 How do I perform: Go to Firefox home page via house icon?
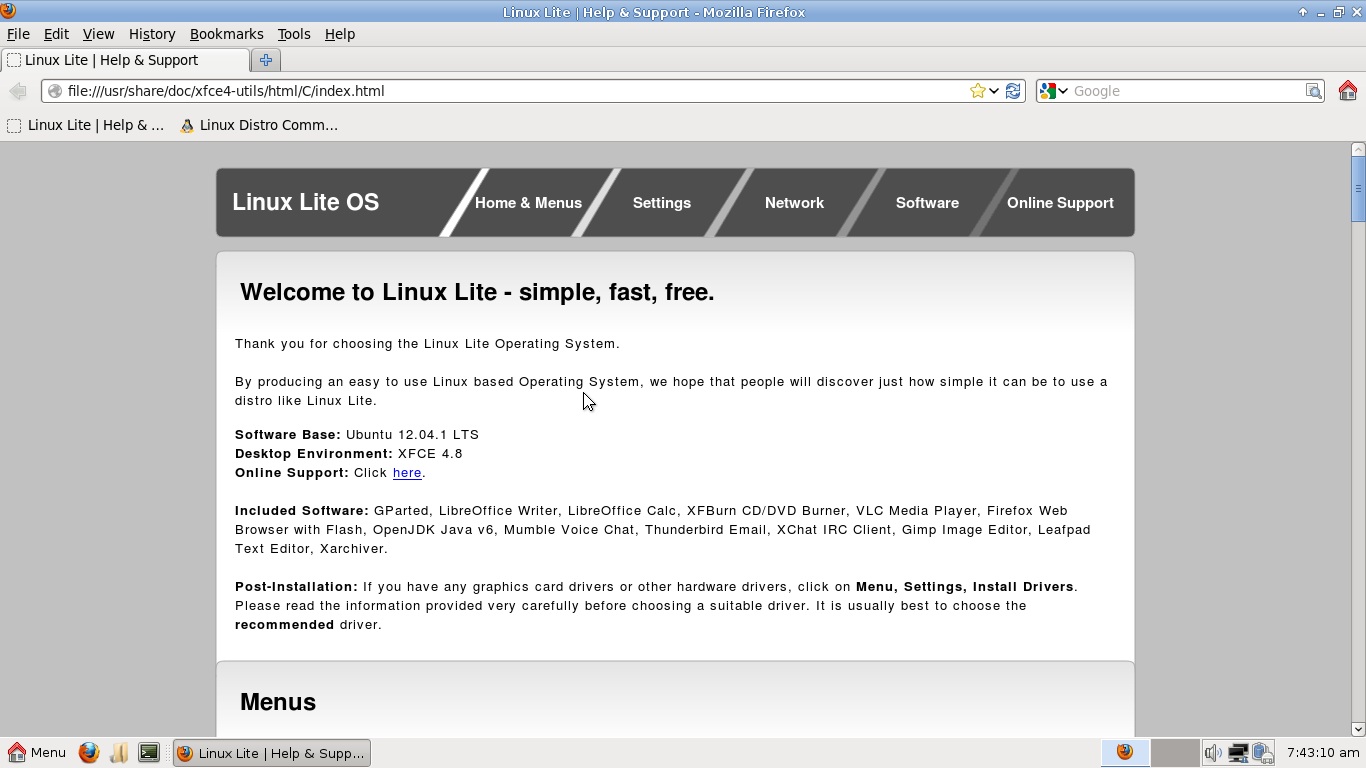(1348, 91)
